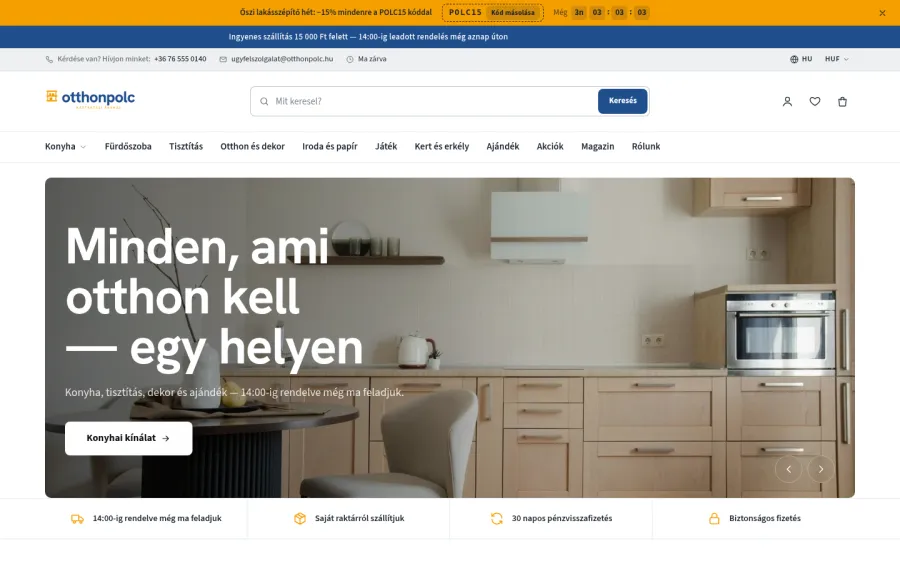Call the +36 76 555 0140 number
Viewport: 900px width, 563px height.
(x=180, y=59)
